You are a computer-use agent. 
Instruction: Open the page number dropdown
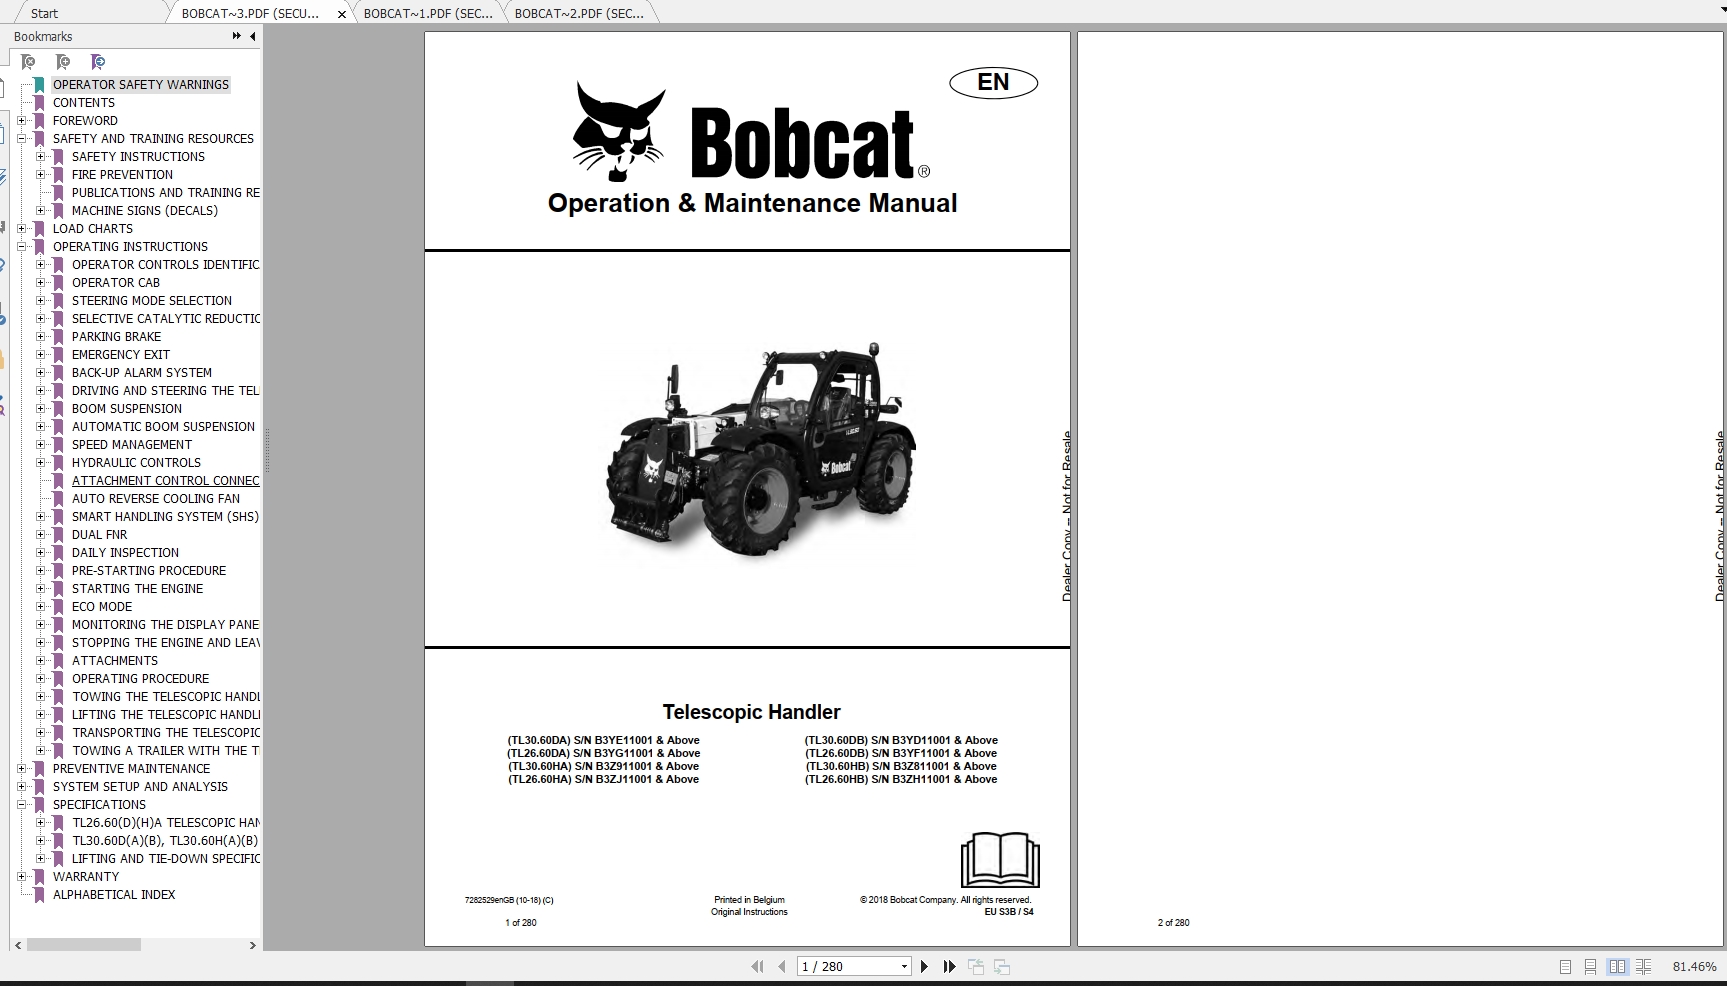[898, 966]
